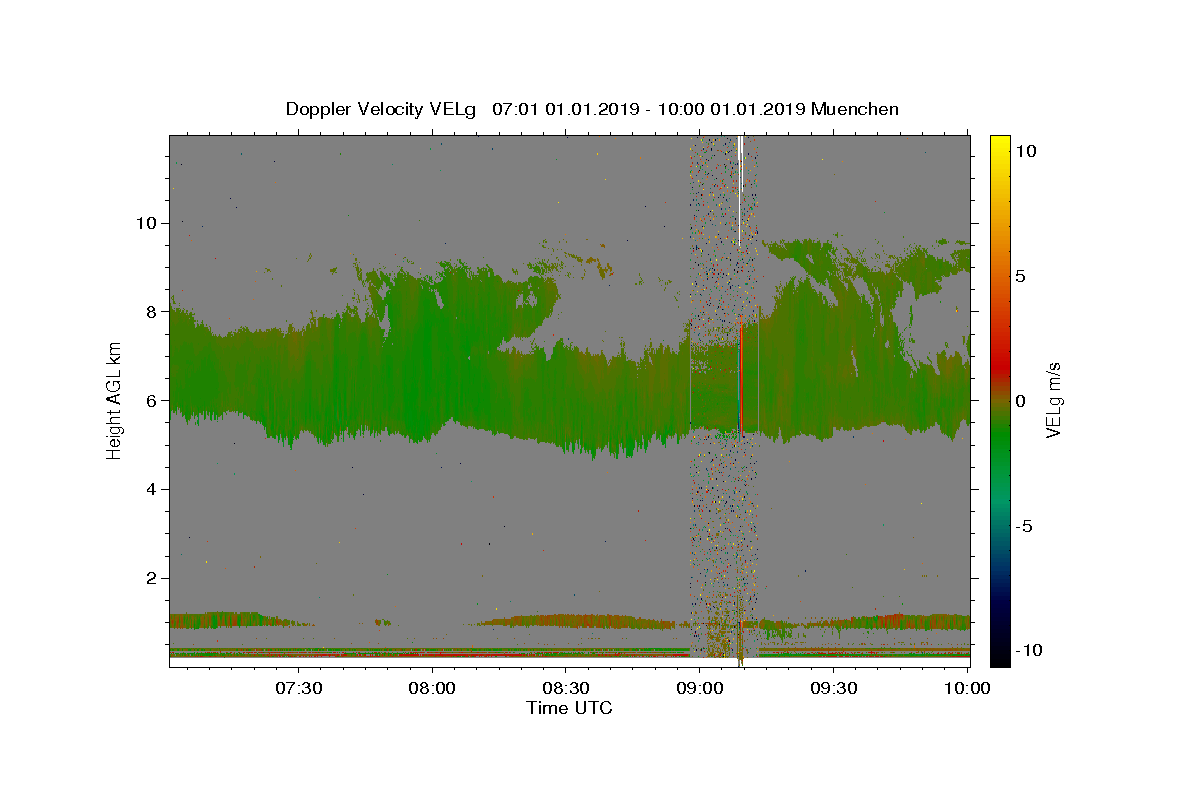Click the 10:00 time tick label

click(967, 689)
